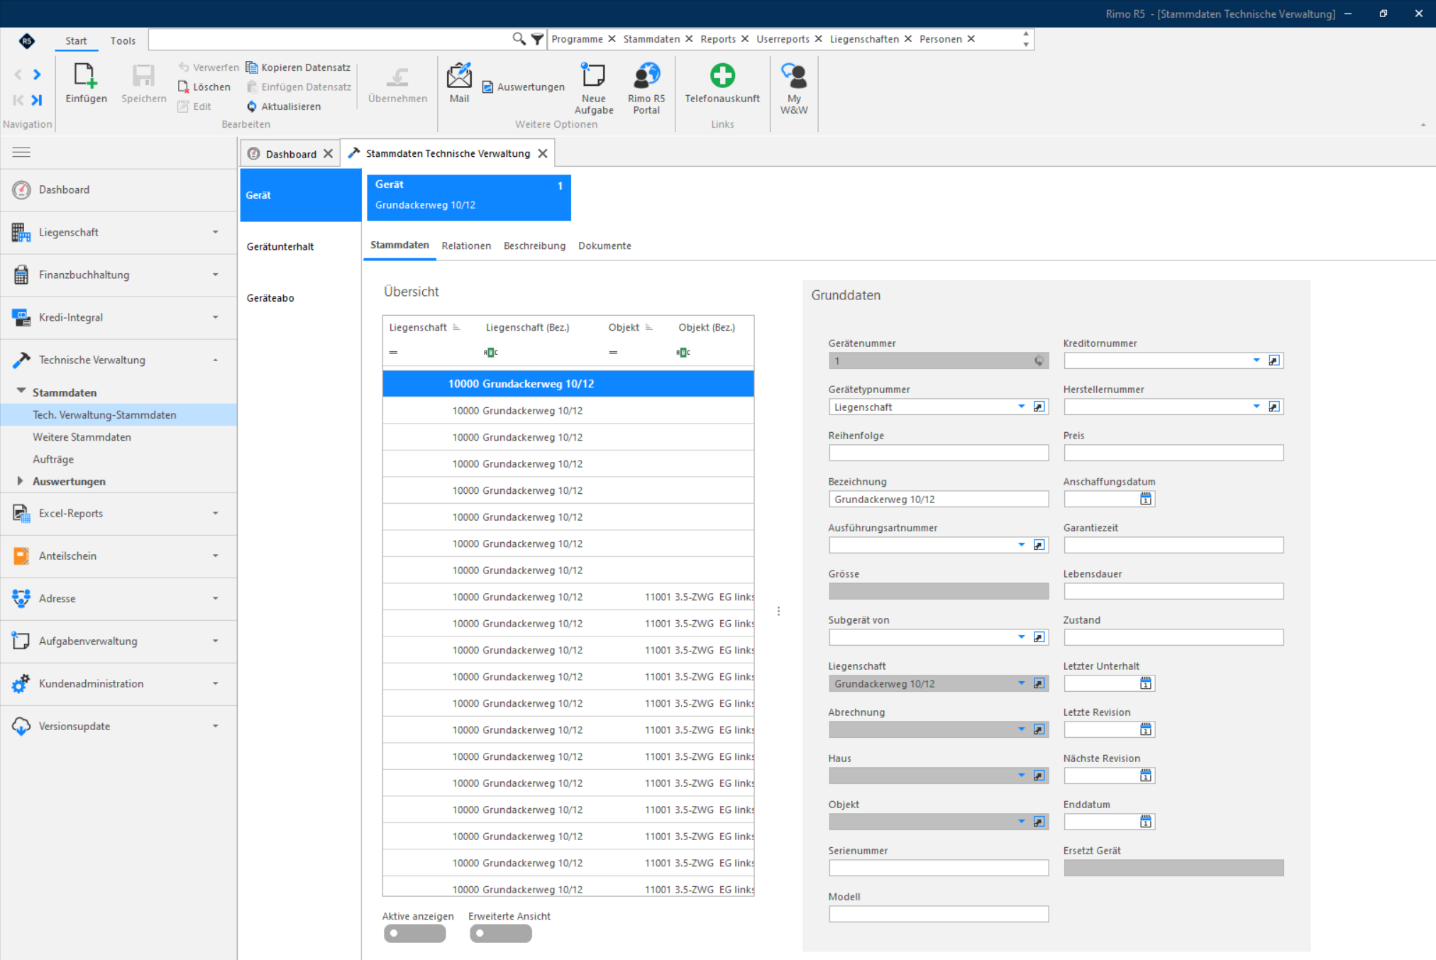
Task: Click Aktualisieren refresh icon
Action: (252, 106)
